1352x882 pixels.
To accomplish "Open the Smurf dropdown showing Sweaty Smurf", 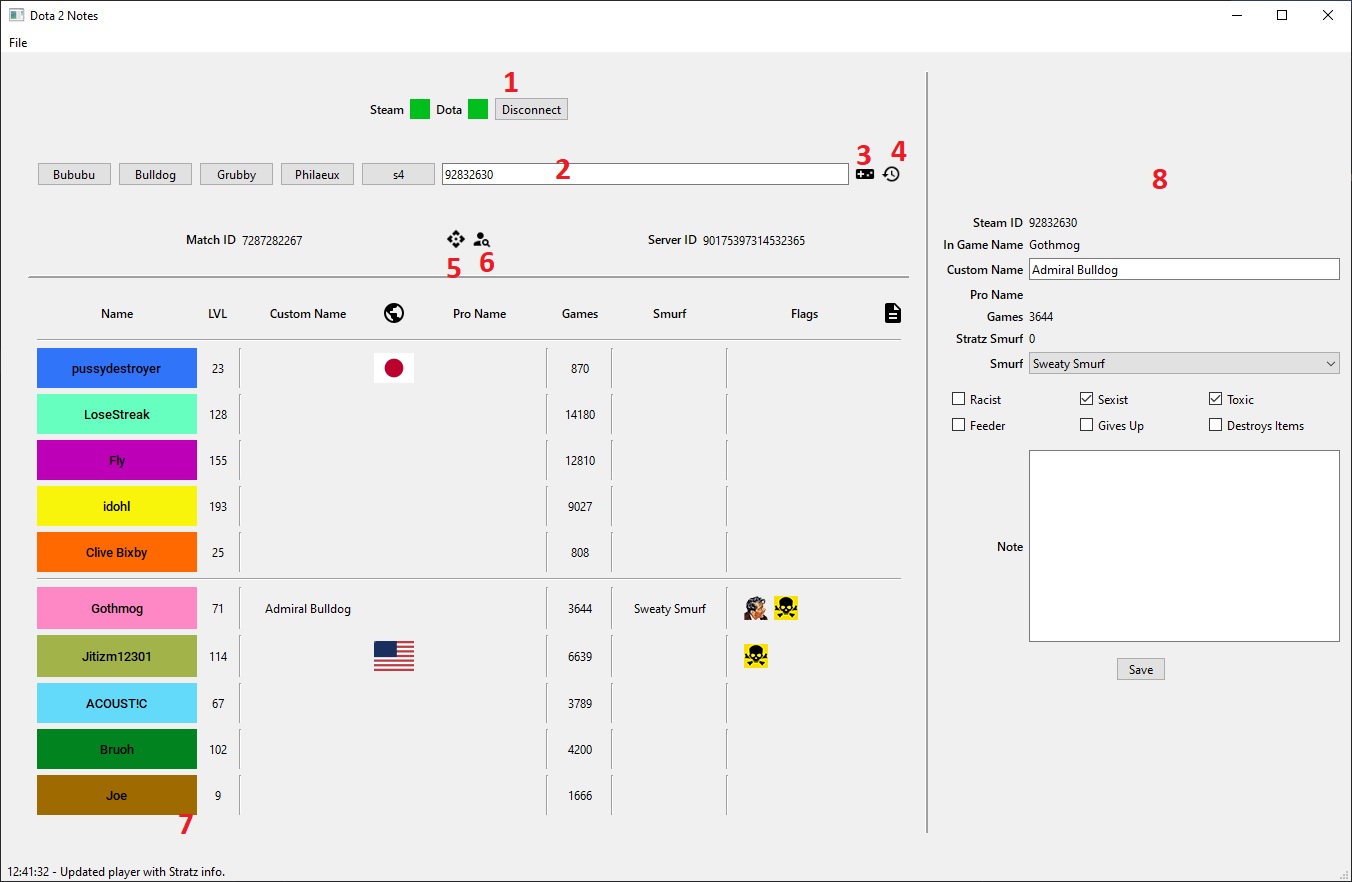I will (x=1184, y=364).
